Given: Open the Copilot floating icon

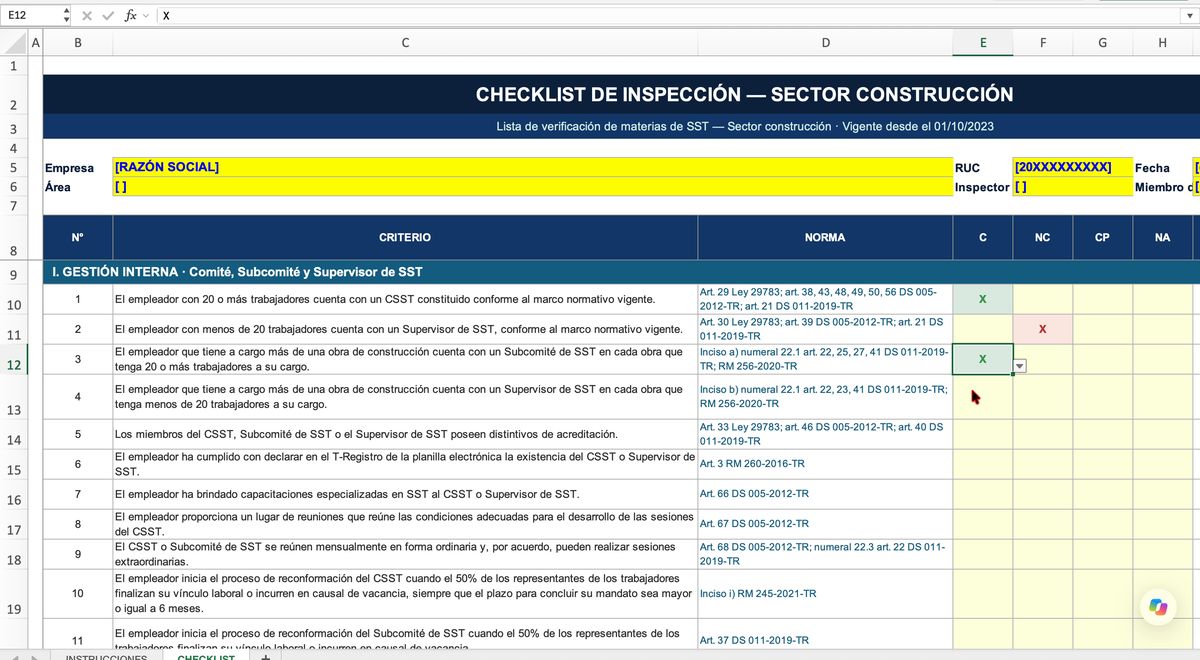Looking at the screenshot, I should click(x=1158, y=606).
